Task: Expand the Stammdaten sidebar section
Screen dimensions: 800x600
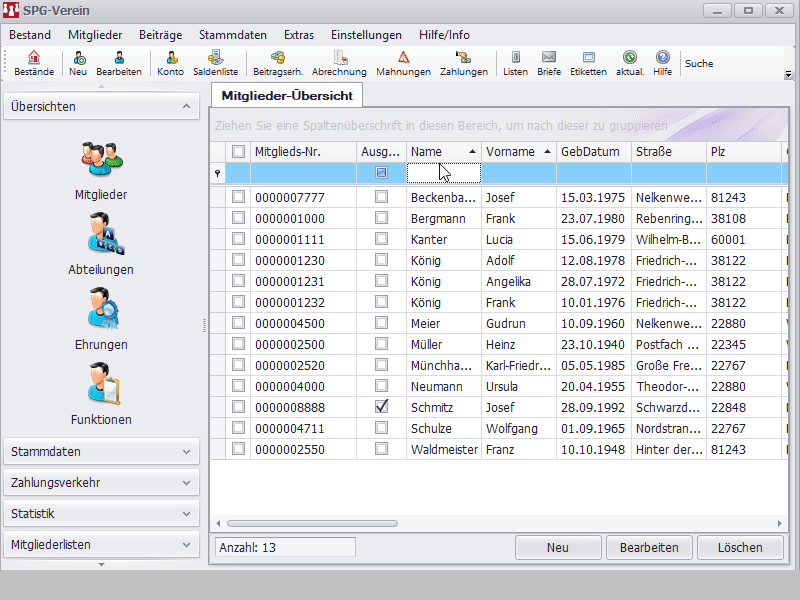Action: pyautogui.click(x=101, y=452)
